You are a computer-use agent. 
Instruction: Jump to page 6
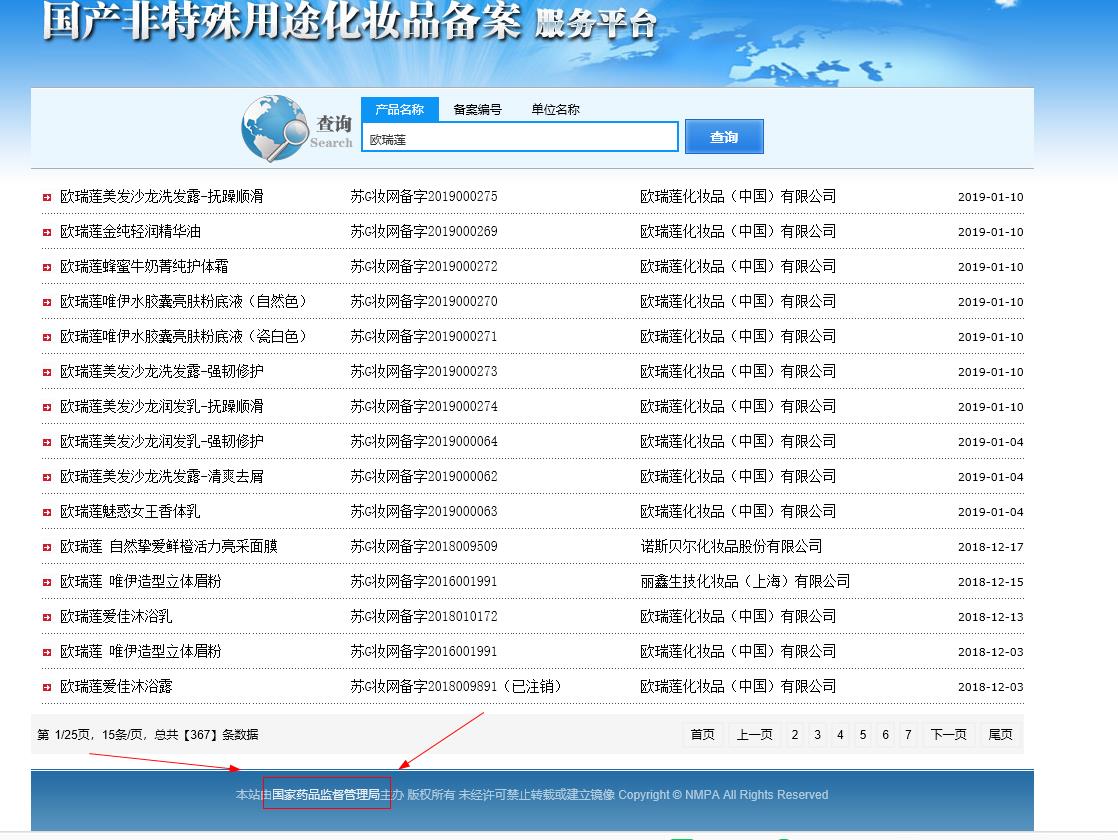886,734
